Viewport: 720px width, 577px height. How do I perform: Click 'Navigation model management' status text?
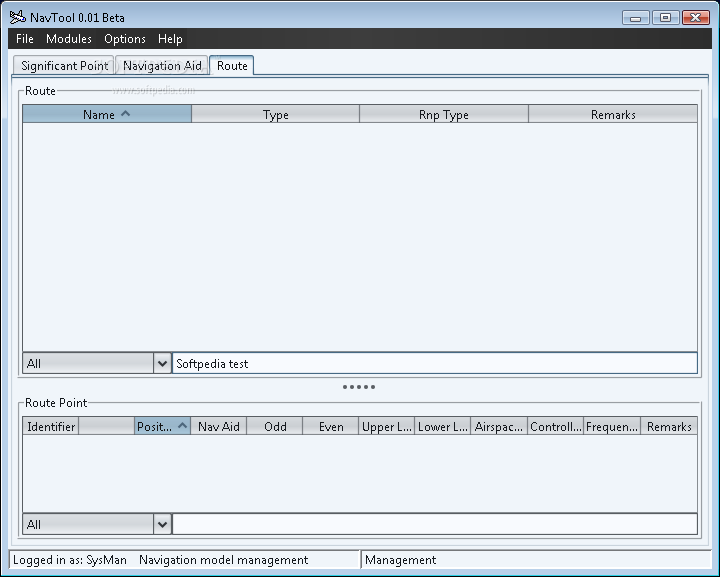tap(224, 560)
